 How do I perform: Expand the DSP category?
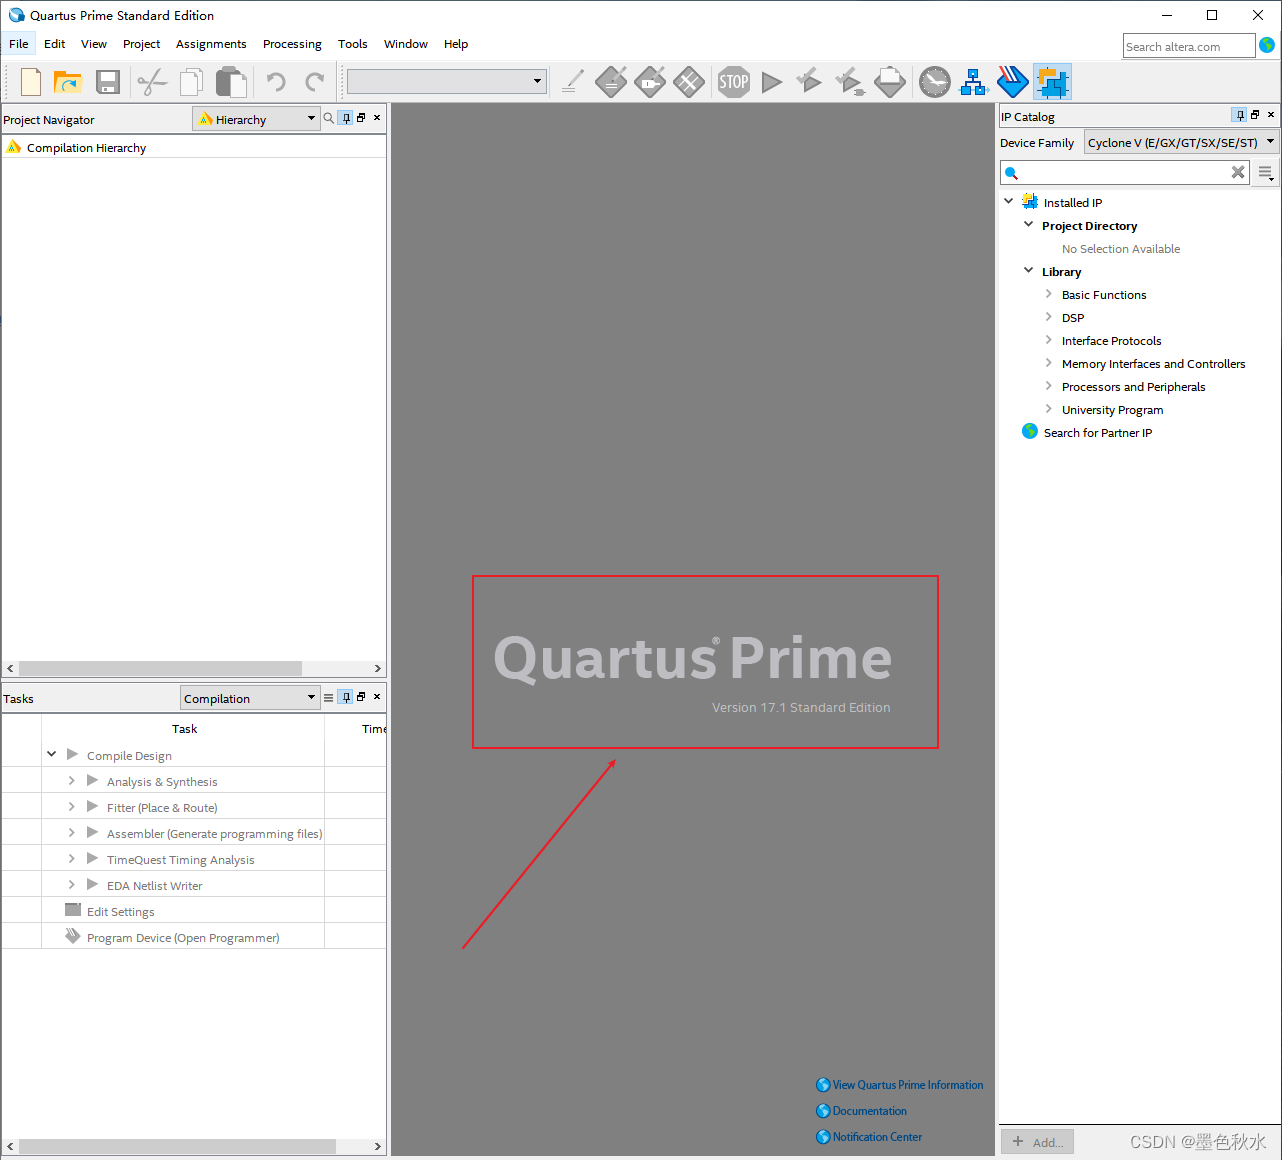coord(1048,317)
